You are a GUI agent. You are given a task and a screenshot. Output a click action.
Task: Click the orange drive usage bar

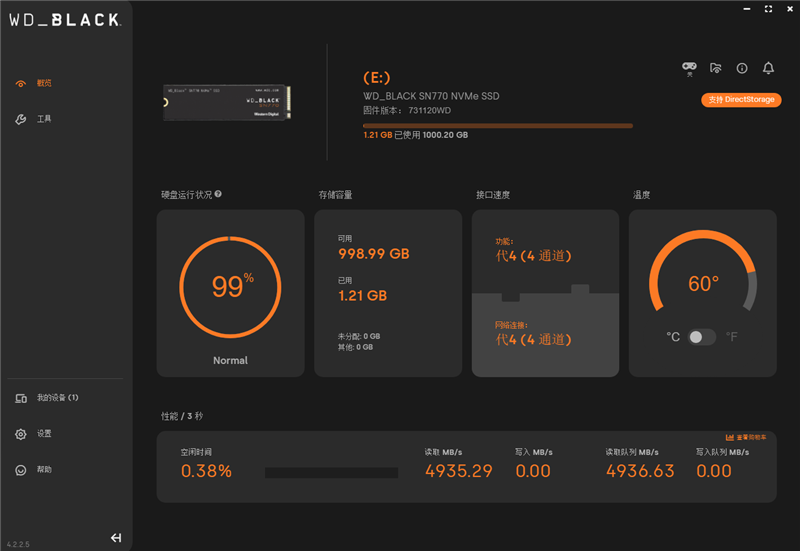click(498, 126)
